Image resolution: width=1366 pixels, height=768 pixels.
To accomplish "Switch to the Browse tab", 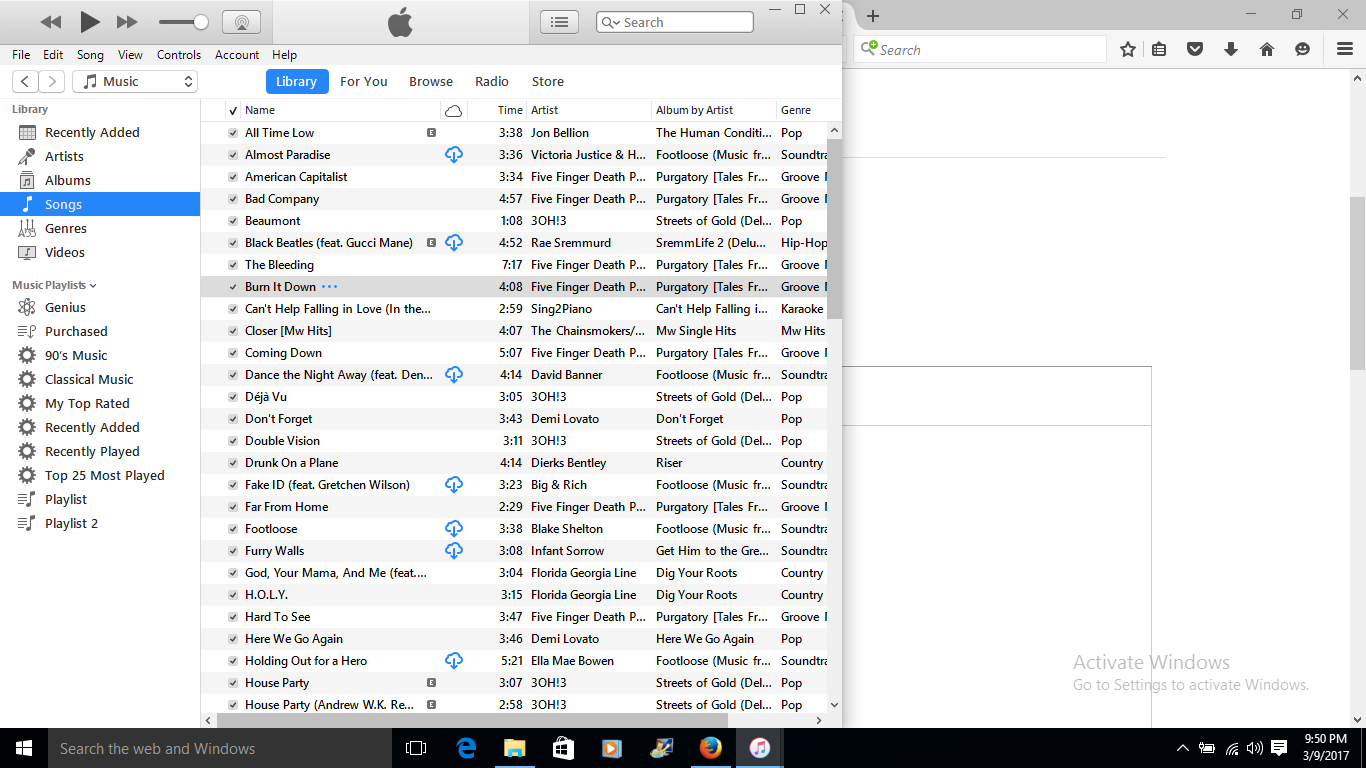I will coord(431,82).
